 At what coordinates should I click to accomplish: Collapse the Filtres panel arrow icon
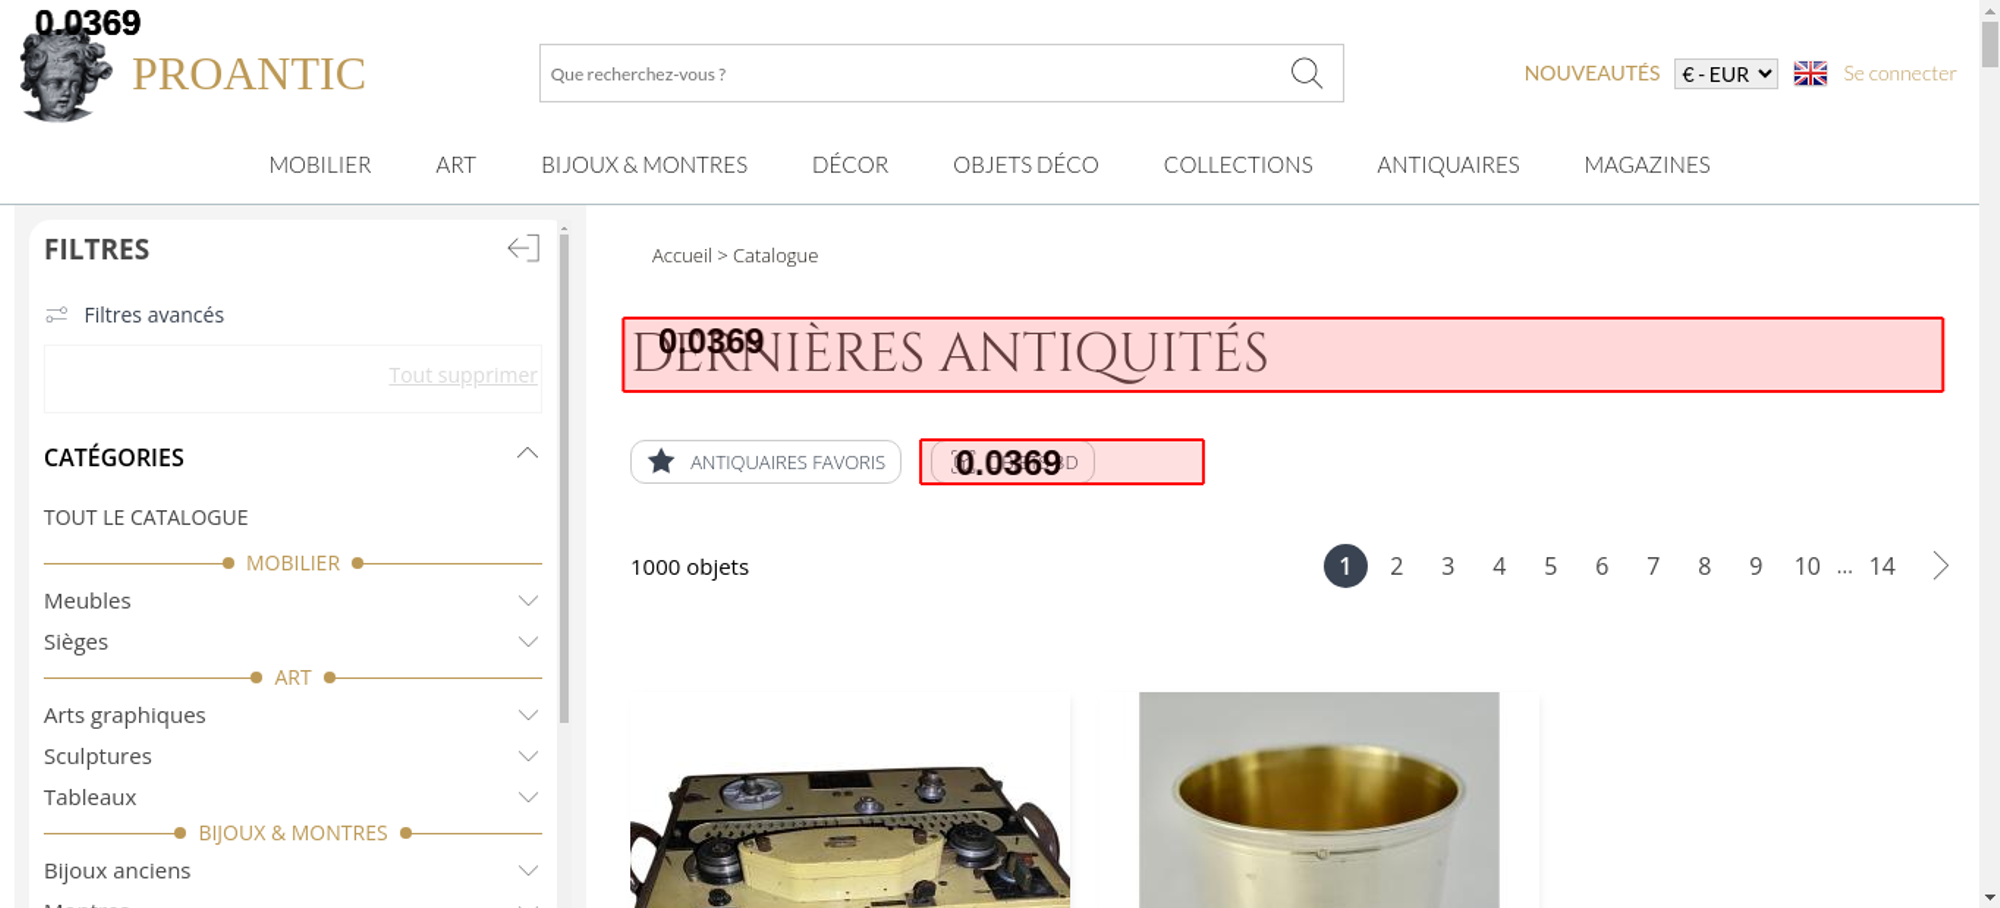tap(523, 248)
